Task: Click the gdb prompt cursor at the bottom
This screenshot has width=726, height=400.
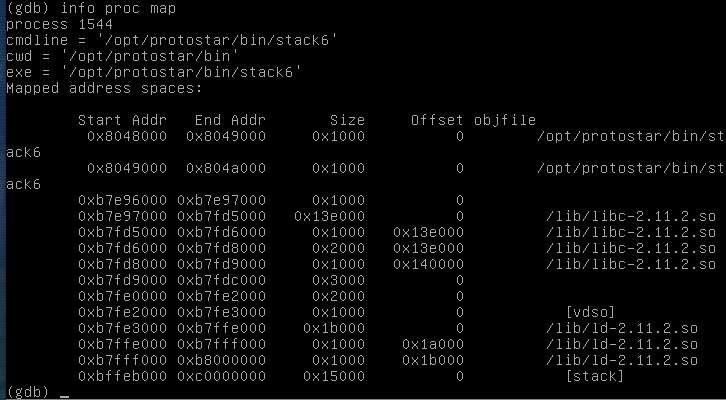Action: (64, 397)
